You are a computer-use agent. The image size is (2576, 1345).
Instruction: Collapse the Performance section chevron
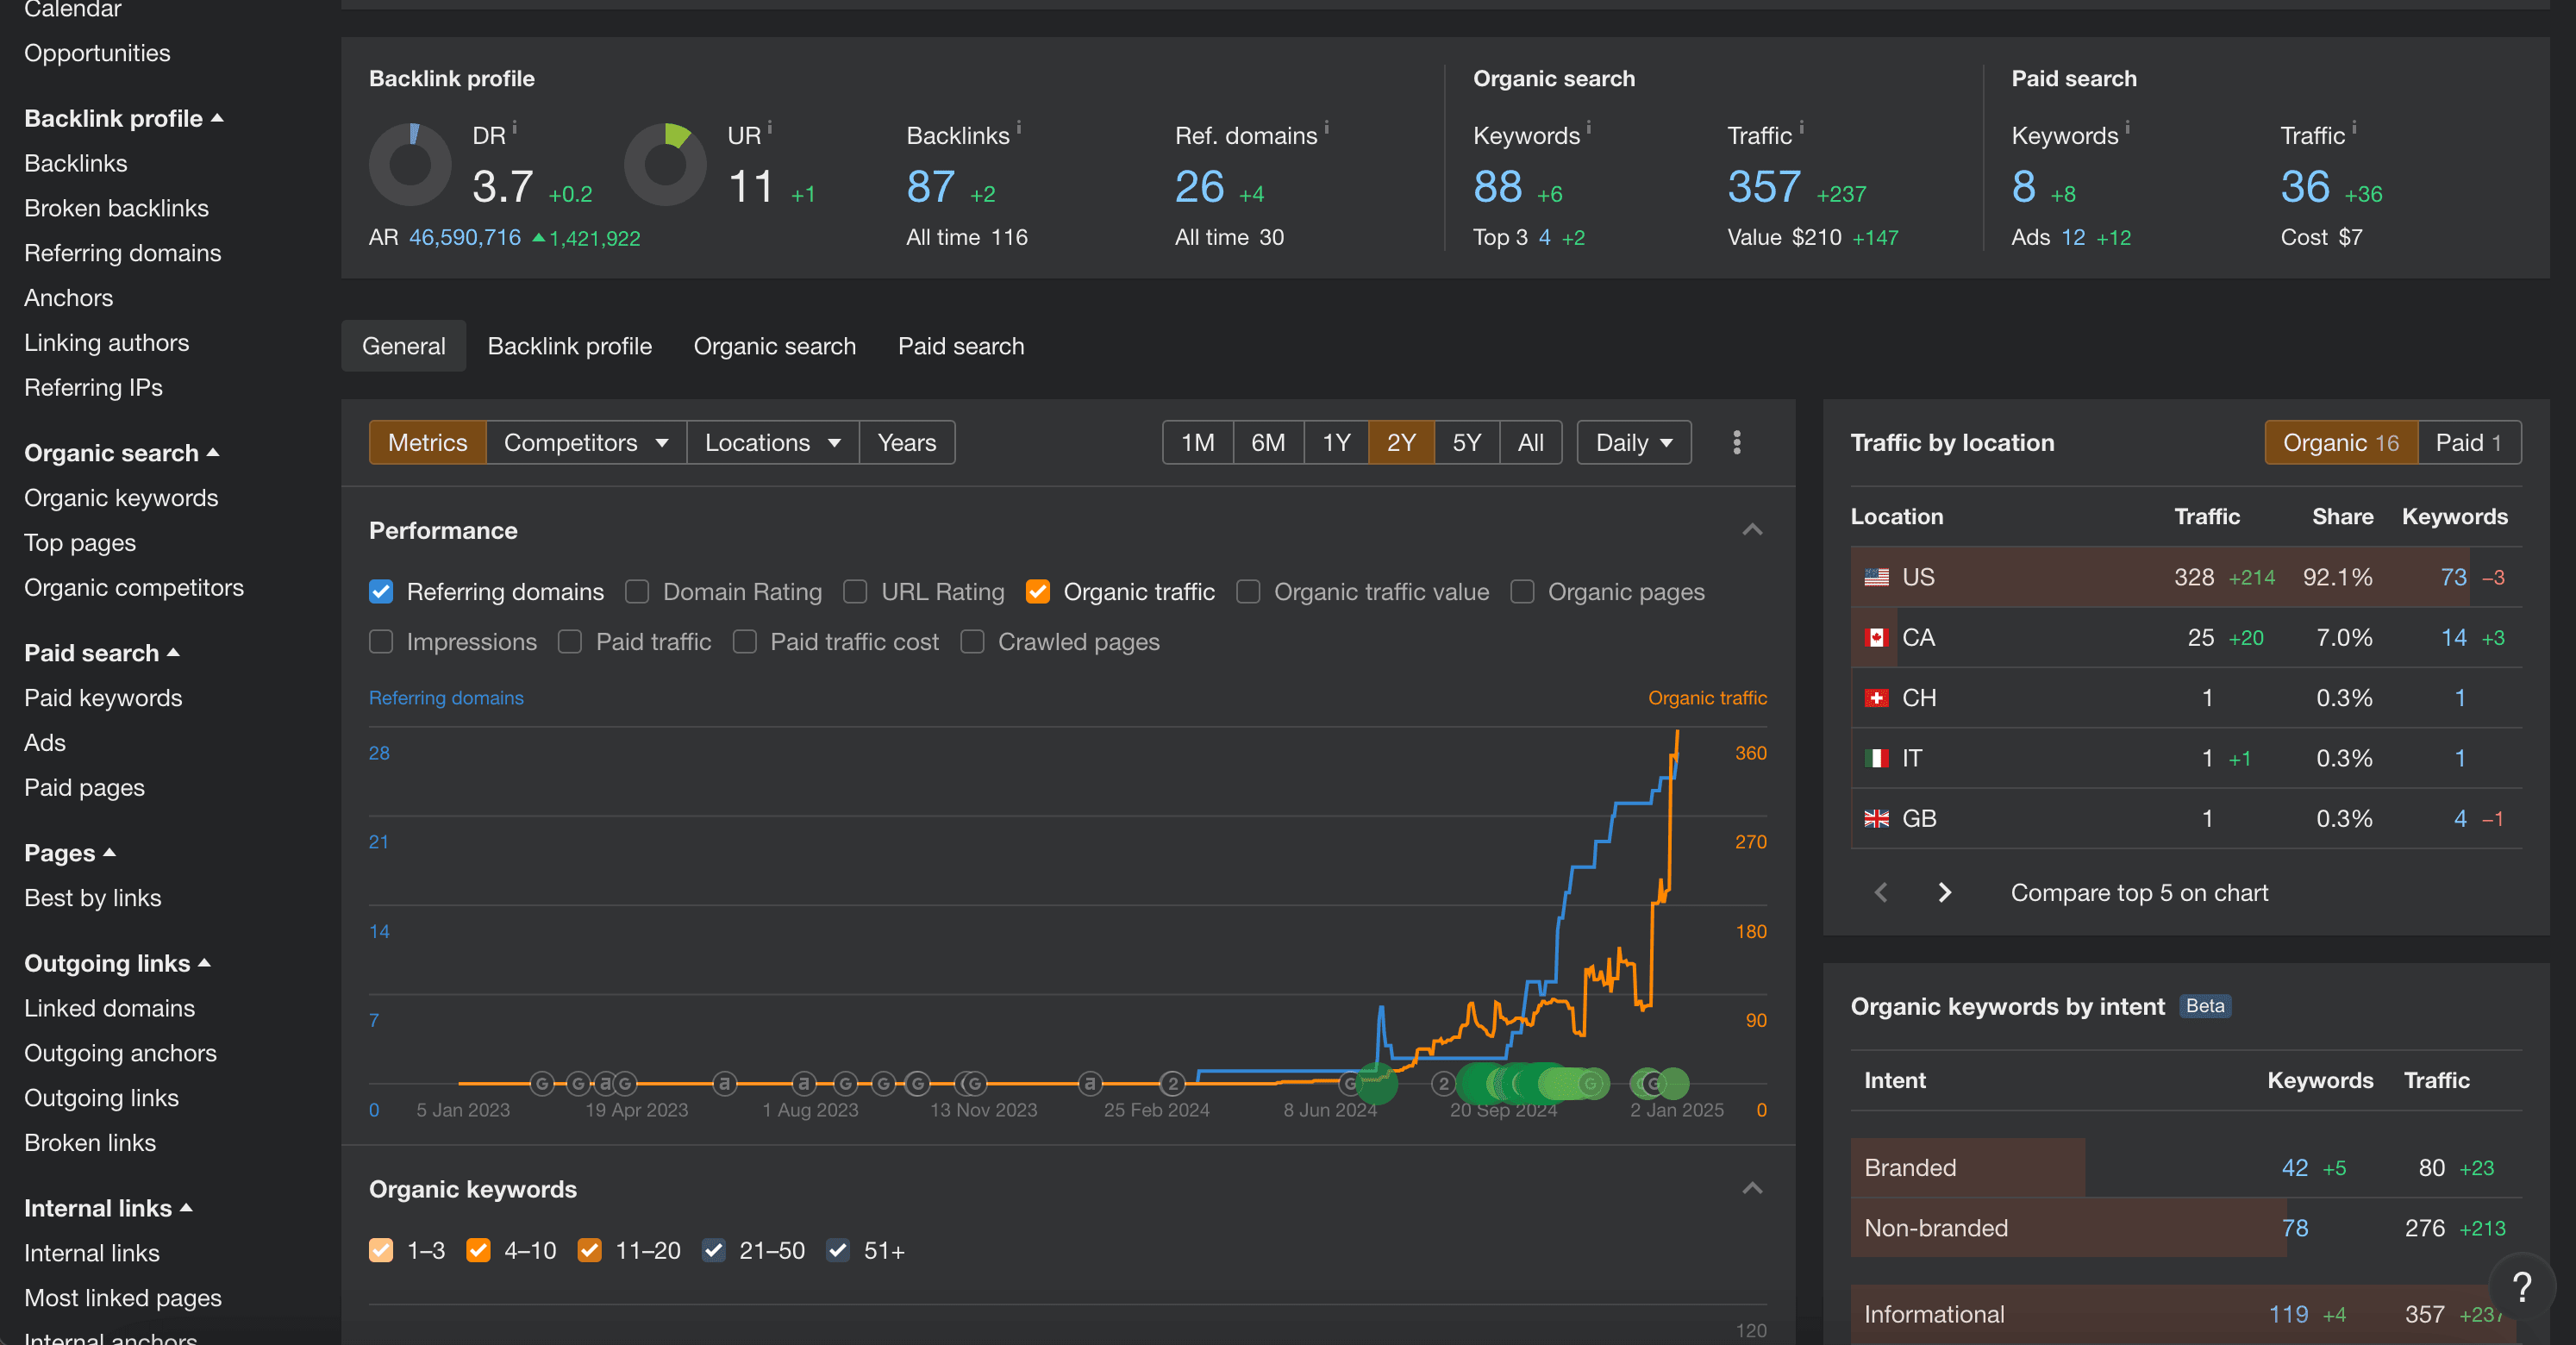pos(1752,530)
